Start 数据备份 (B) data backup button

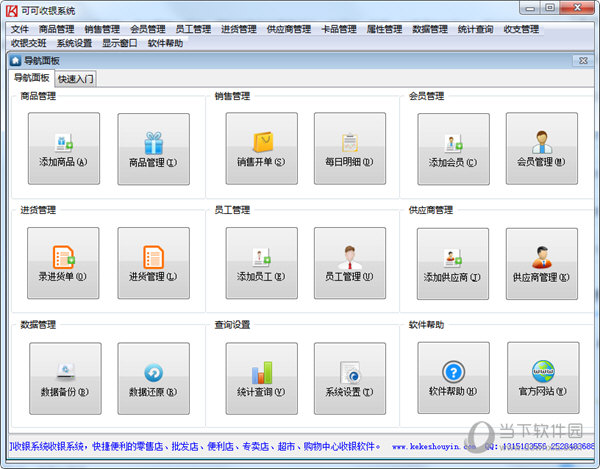click(65, 378)
